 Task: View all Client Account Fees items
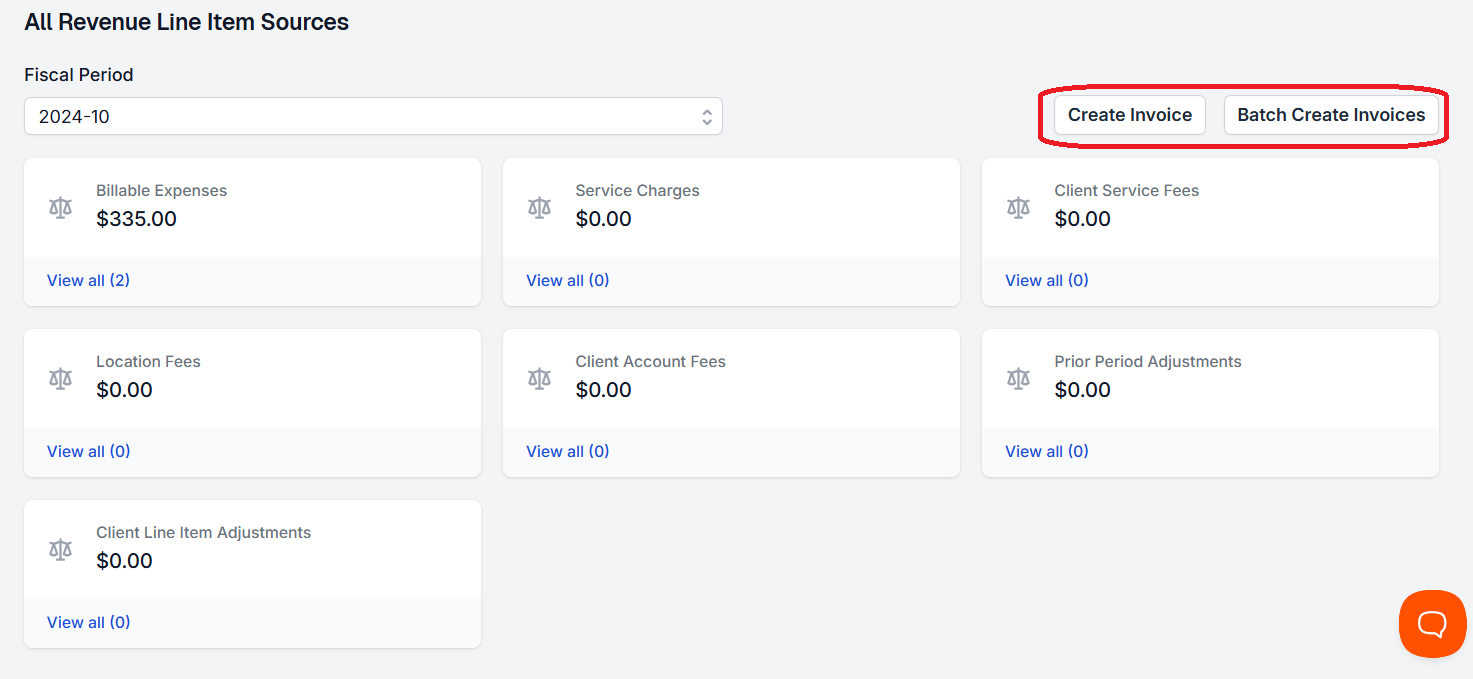(x=567, y=452)
